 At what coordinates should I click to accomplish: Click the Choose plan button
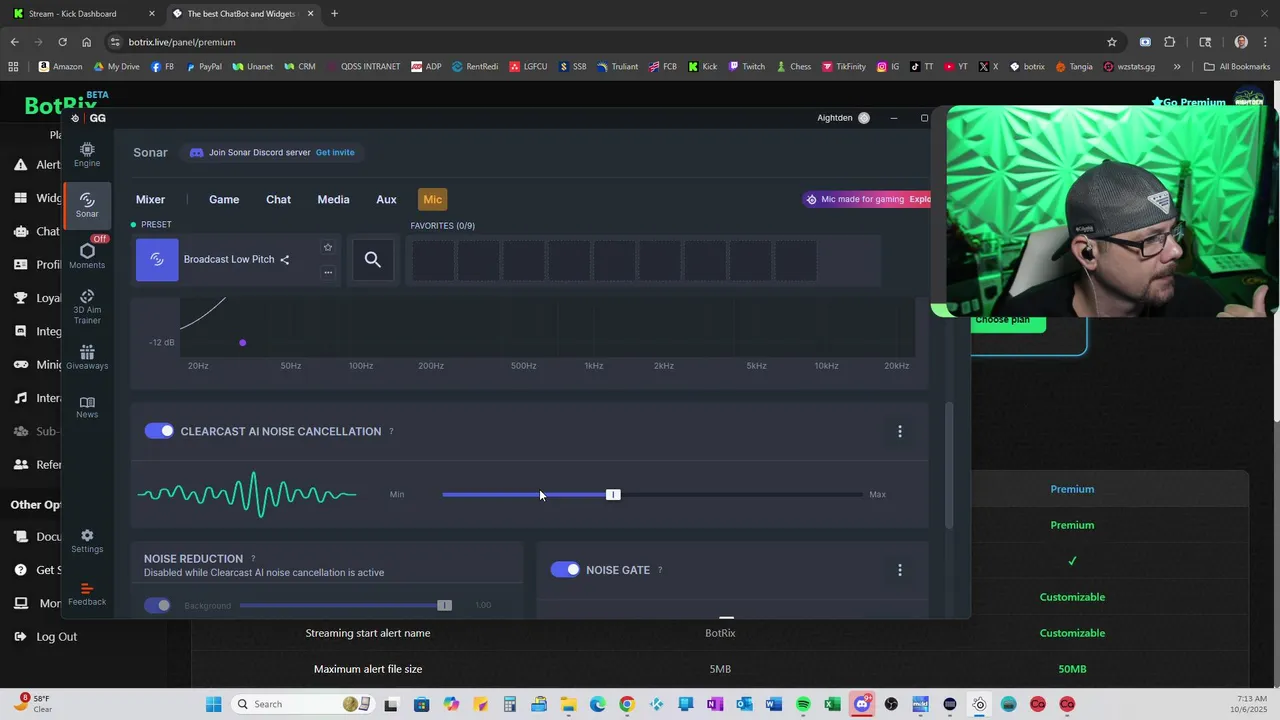1008,323
